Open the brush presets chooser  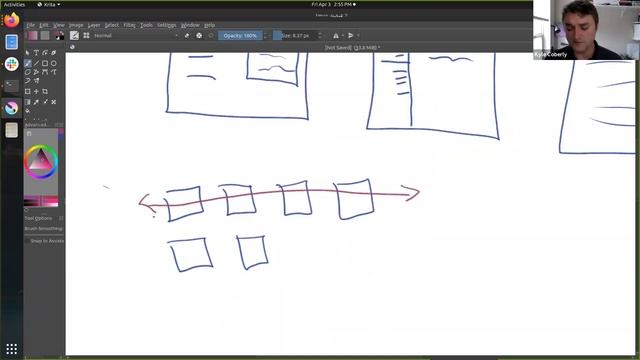click(86, 36)
